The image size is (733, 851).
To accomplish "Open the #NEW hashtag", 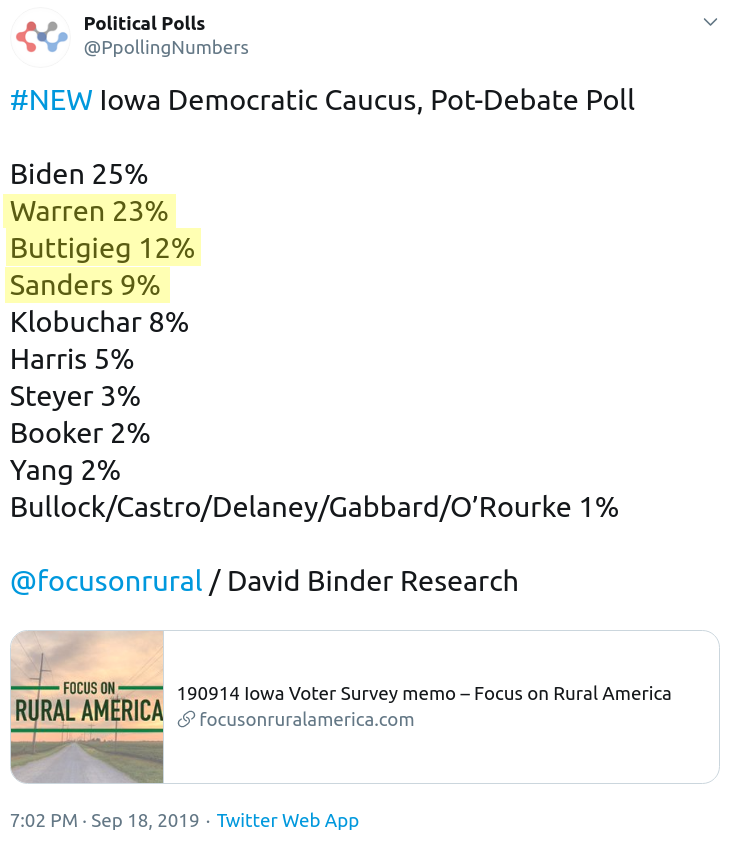I will pyautogui.click(x=52, y=100).
